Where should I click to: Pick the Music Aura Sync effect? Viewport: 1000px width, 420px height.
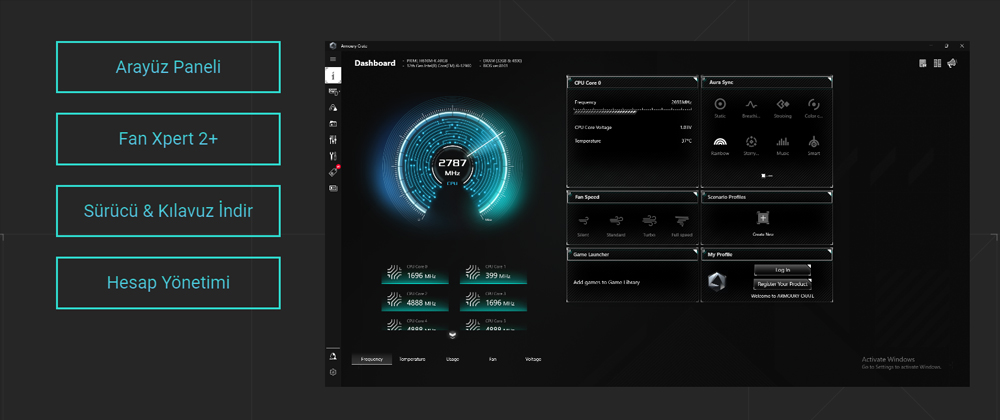[783, 143]
